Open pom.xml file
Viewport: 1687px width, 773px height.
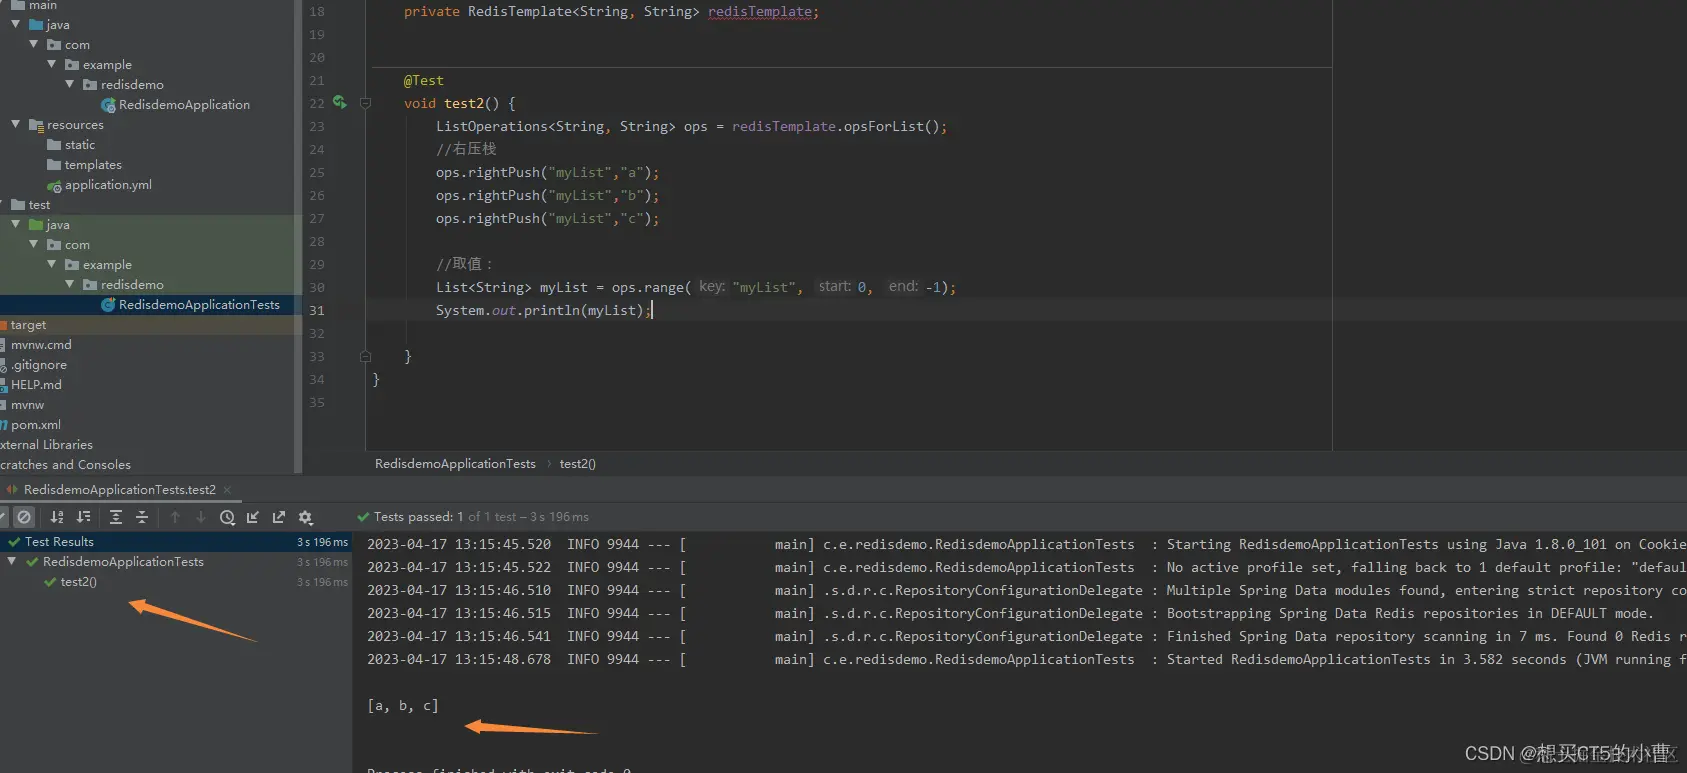[35, 425]
